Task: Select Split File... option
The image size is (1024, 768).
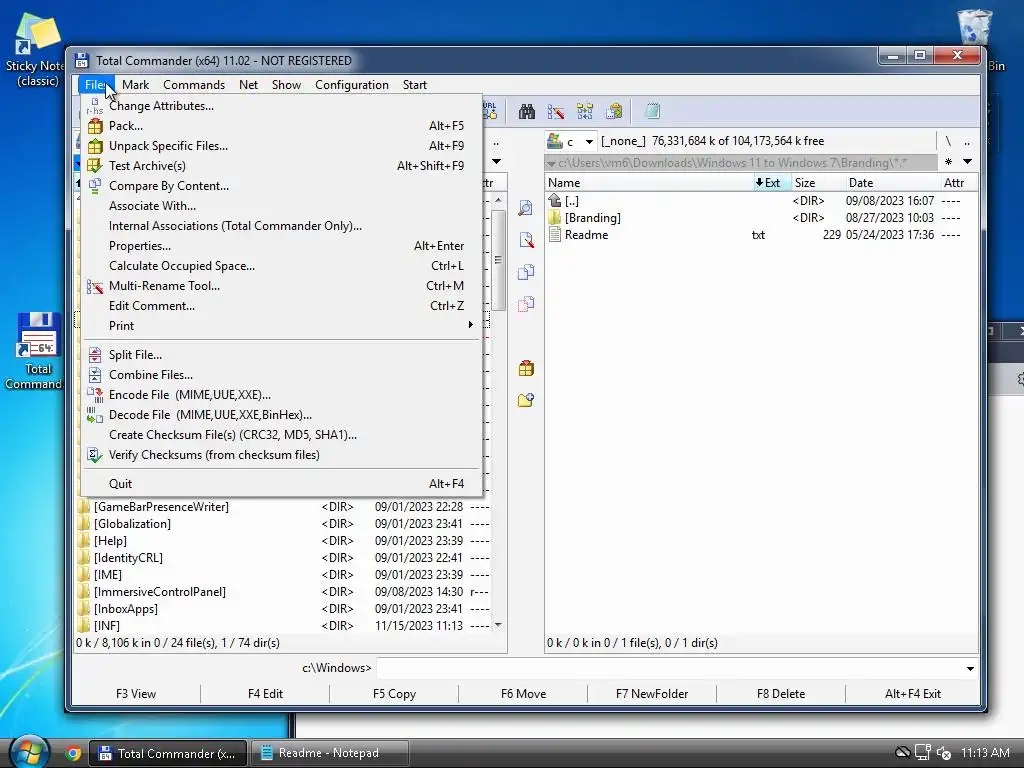Action: pos(281,355)
